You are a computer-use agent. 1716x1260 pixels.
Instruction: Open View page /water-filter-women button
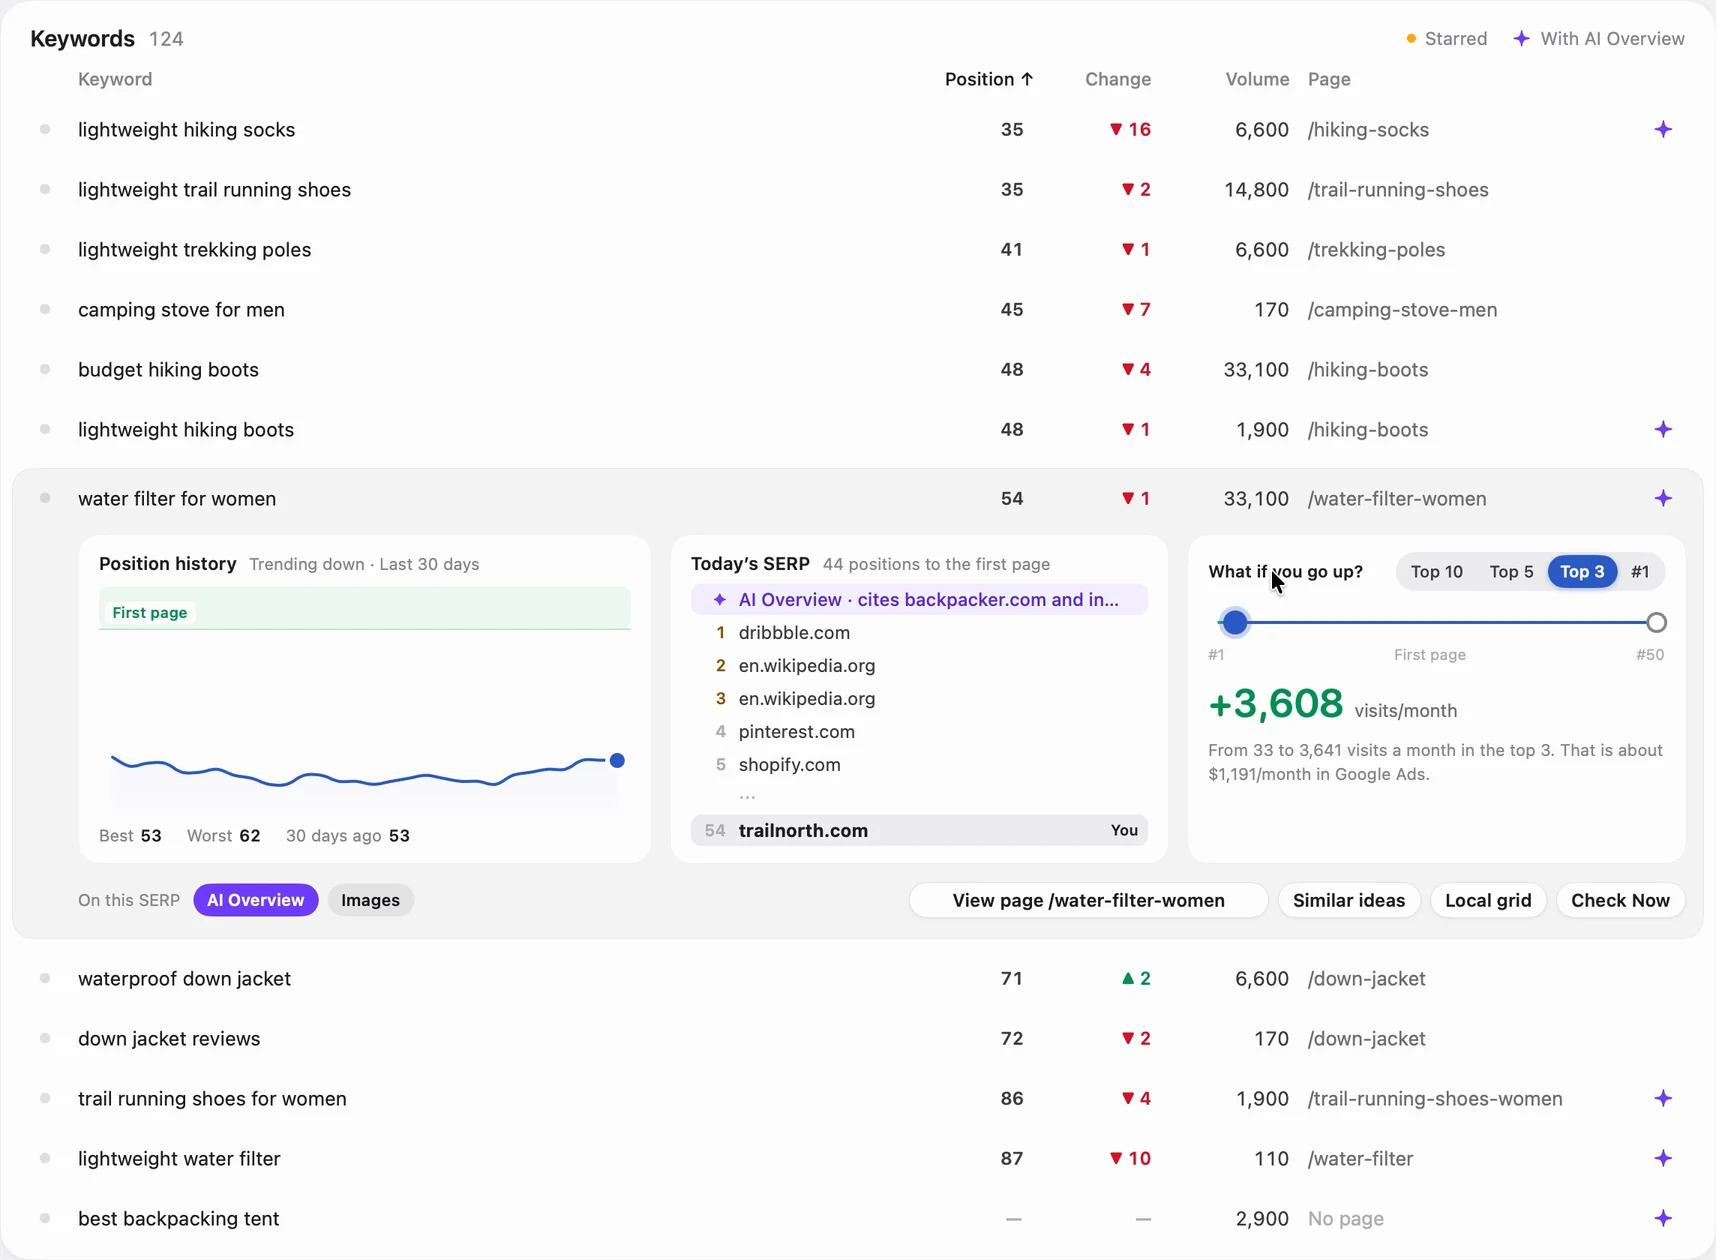pos(1088,901)
